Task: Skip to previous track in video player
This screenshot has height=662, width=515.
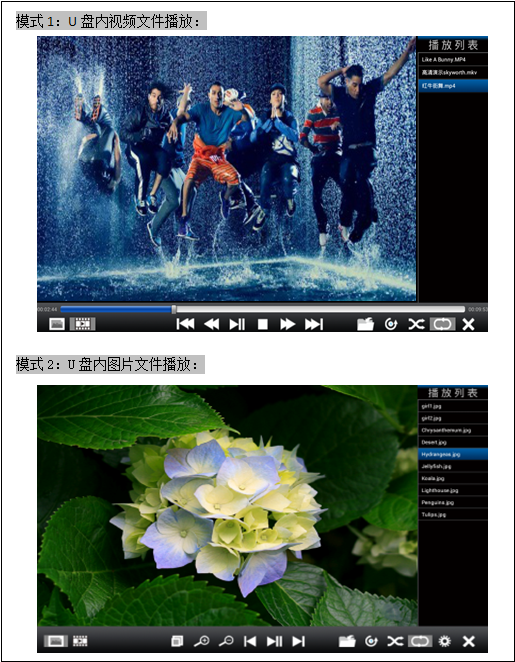Action: (x=185, y=324)
